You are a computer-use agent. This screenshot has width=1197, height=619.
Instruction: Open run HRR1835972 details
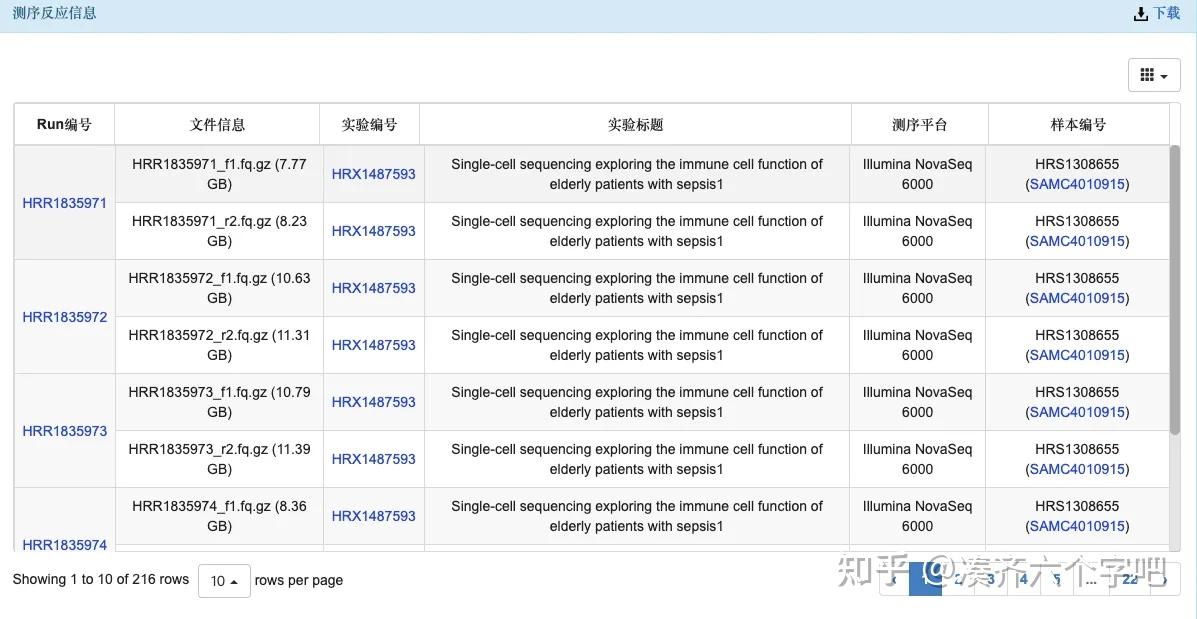click(64, 316)
